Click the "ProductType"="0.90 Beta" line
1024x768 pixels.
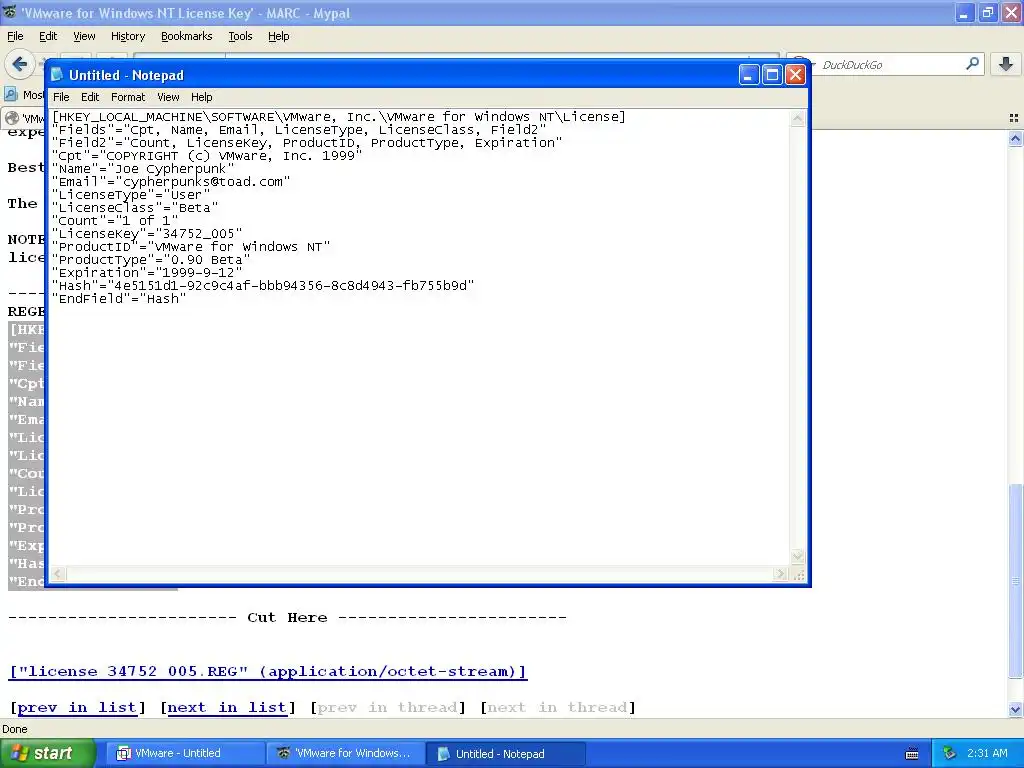tap(151, 260)
